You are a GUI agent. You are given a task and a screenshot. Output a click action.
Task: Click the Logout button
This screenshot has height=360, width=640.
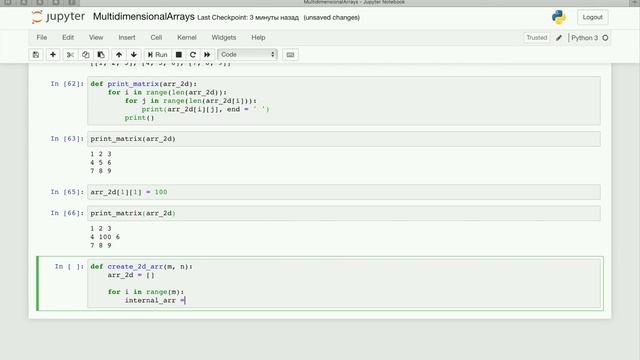[592, 17]
